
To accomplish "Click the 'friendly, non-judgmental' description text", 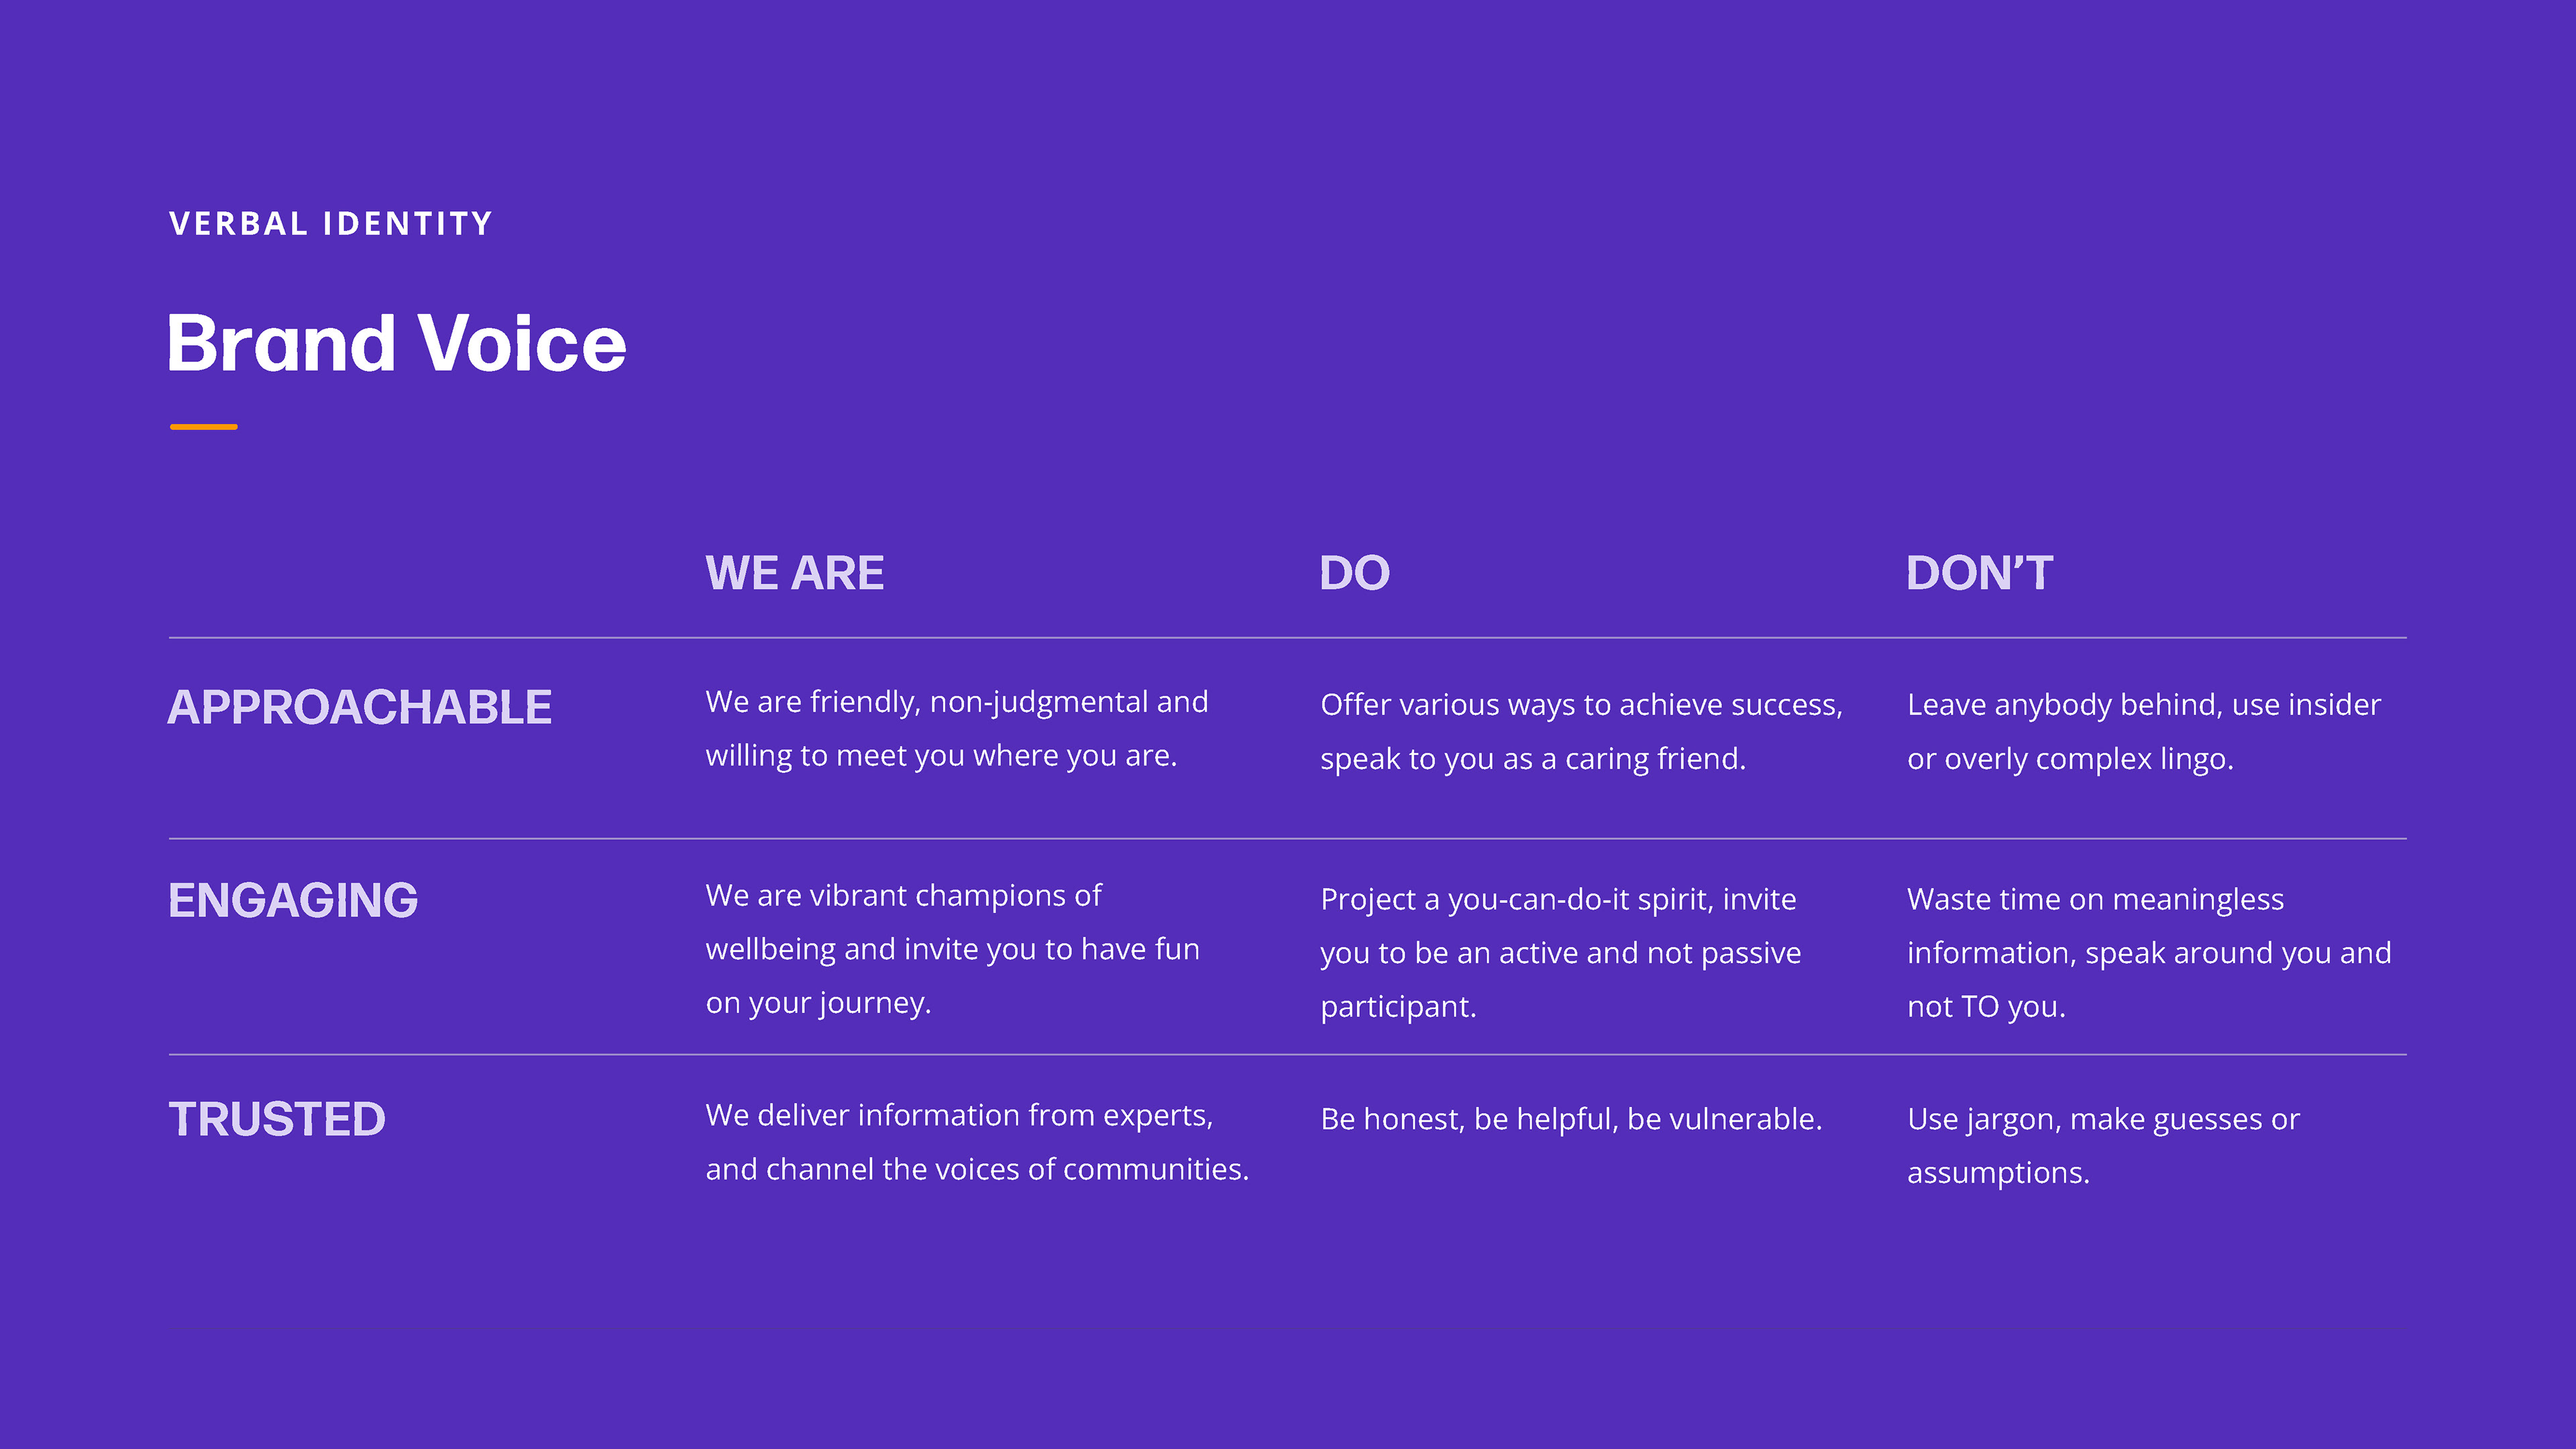I will (956, 728).
